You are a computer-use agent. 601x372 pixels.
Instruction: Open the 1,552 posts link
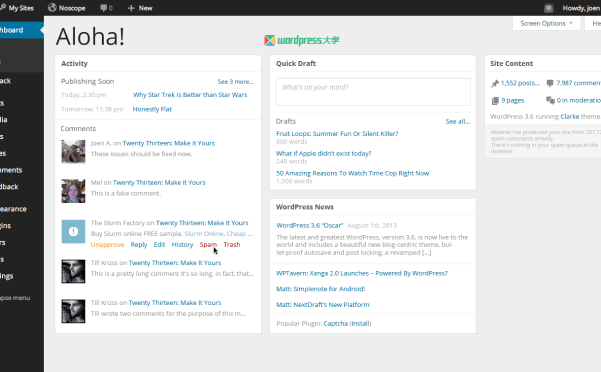520,83
